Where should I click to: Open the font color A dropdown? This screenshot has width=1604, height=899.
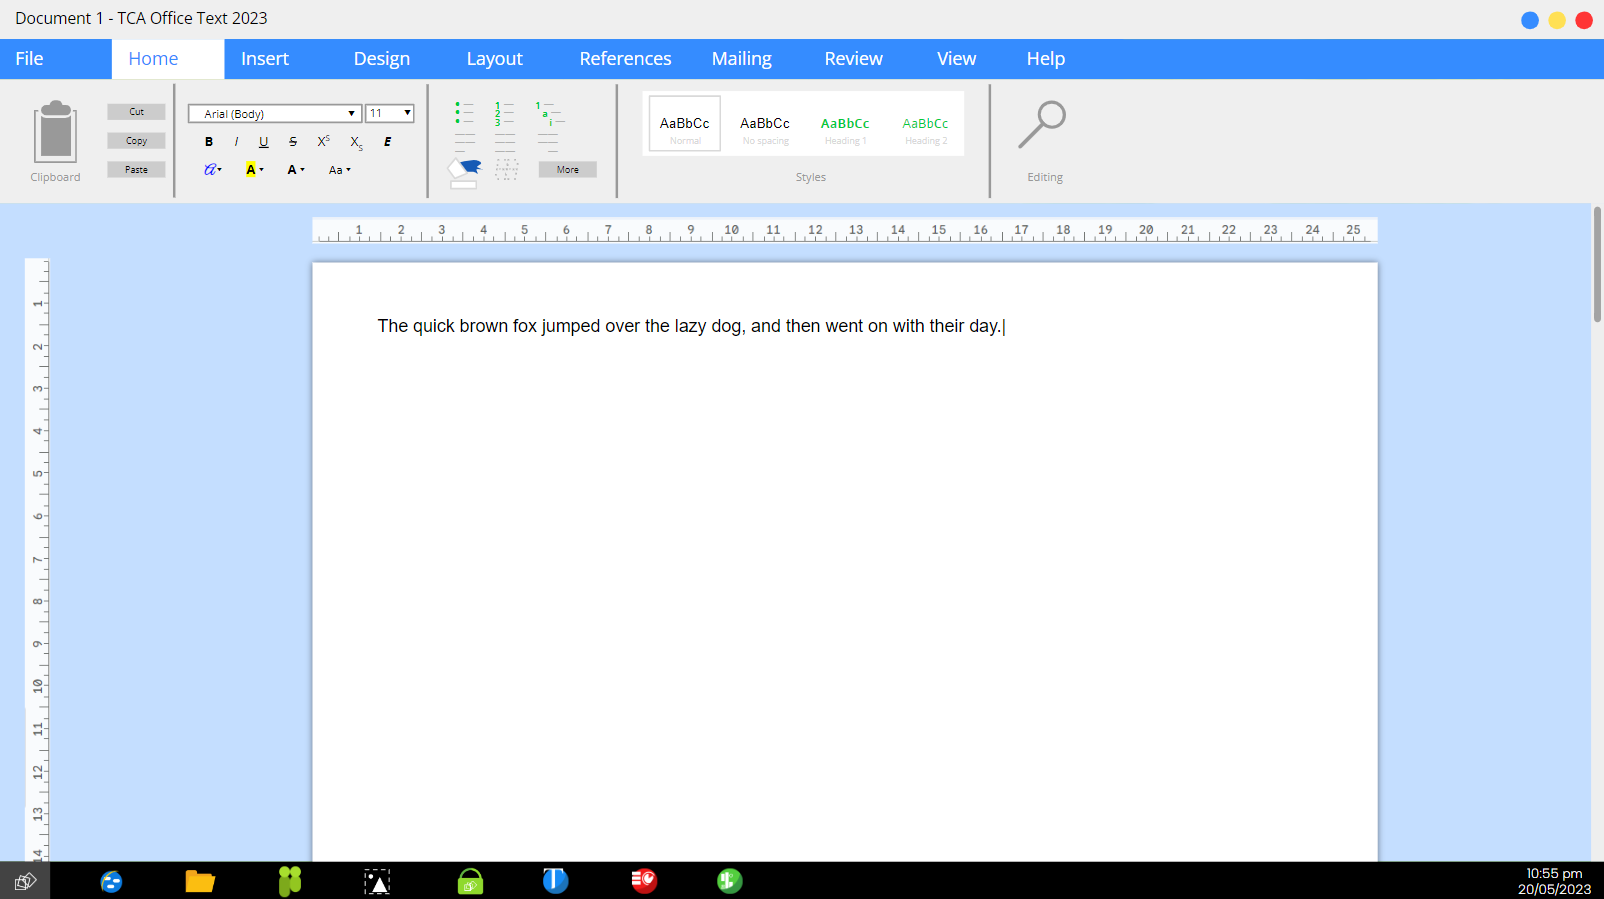(296, 170)
